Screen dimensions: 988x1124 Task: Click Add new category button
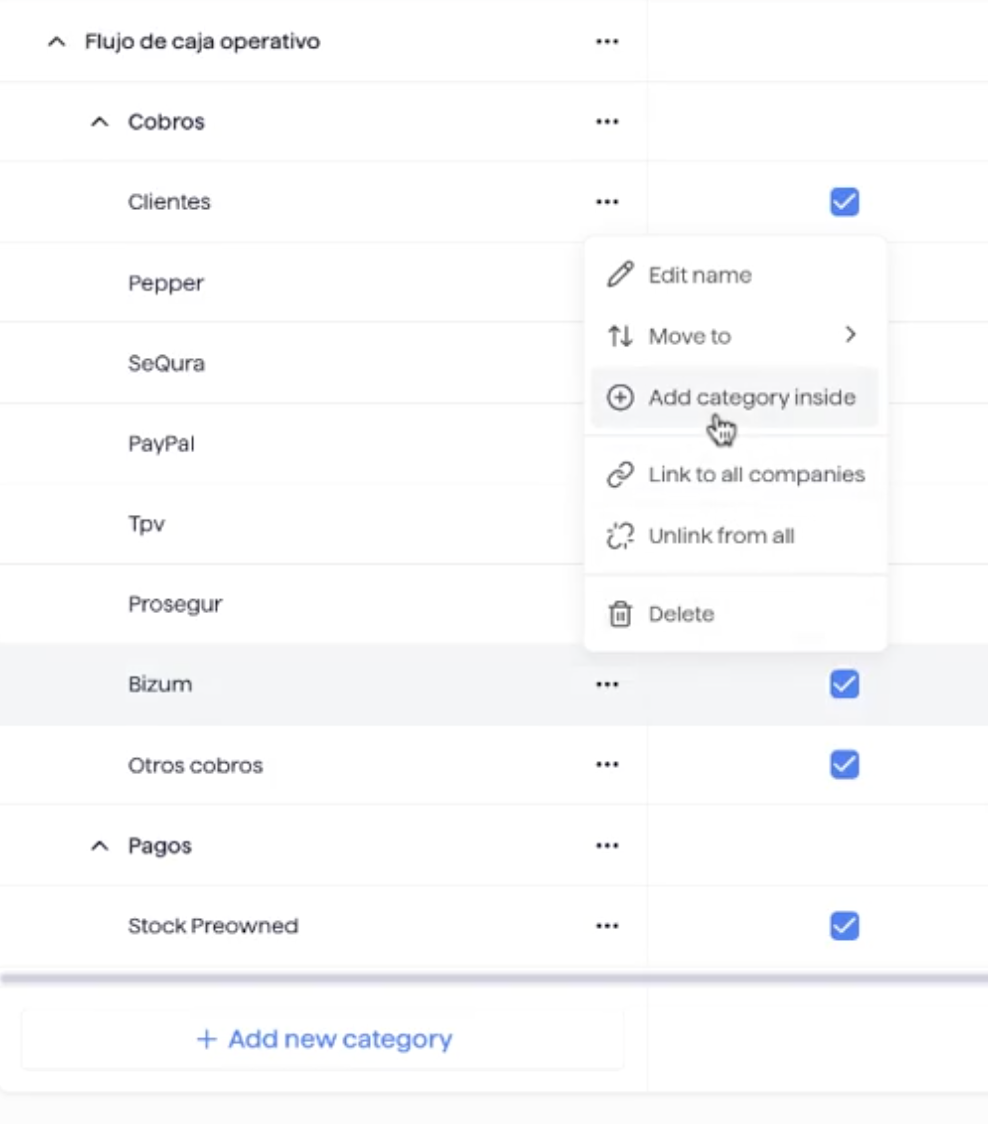(x=324, y=1039)
